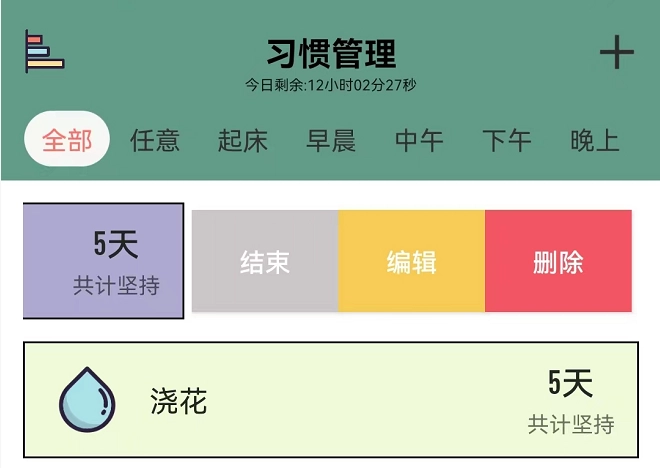Tap 共计坚持 label on 浇花 card
This screenshot has width=660, height=468.
tap(570, 425)
